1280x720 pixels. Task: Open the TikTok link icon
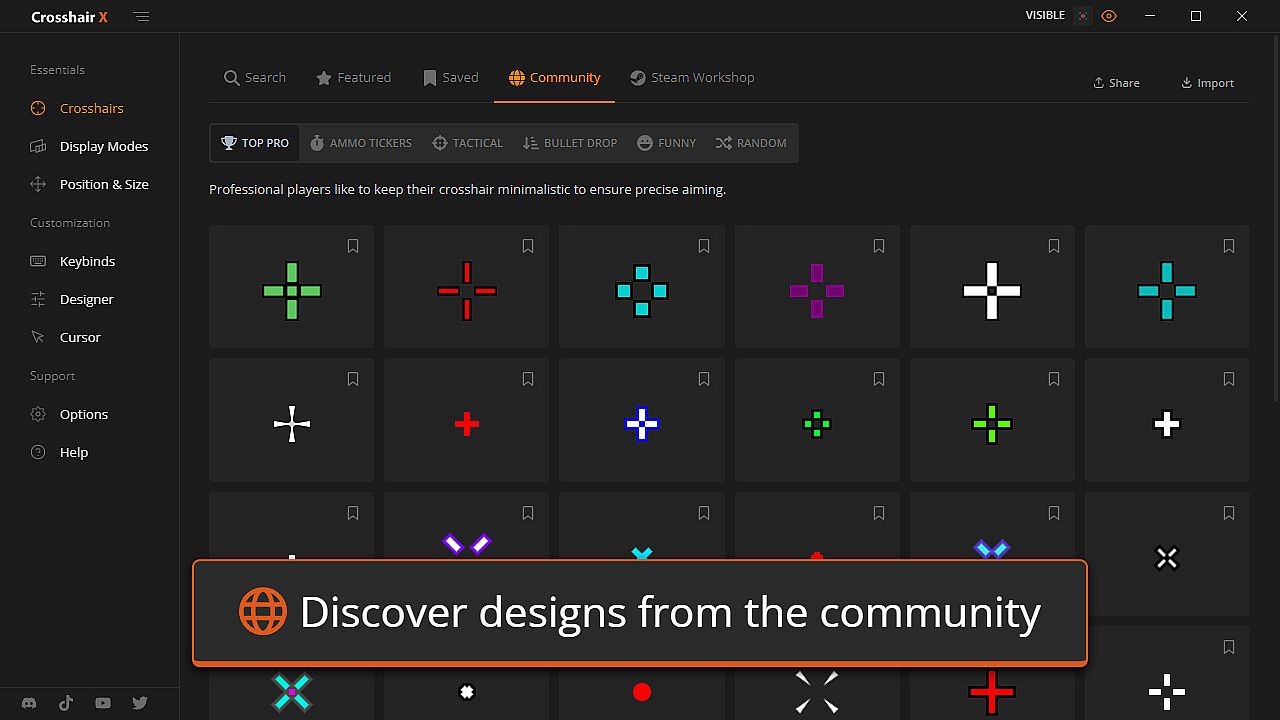click(66, 703)
